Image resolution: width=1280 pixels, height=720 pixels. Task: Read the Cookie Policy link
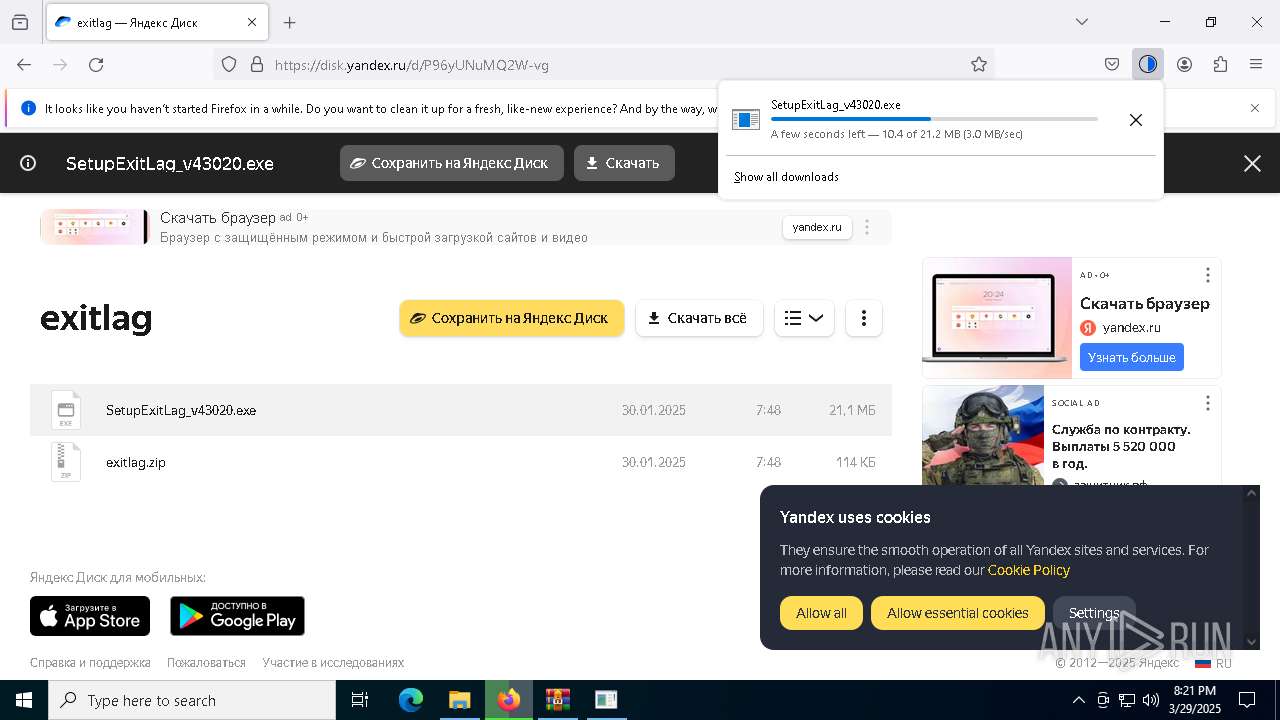pyautogui.click(x=1029, y=570)
